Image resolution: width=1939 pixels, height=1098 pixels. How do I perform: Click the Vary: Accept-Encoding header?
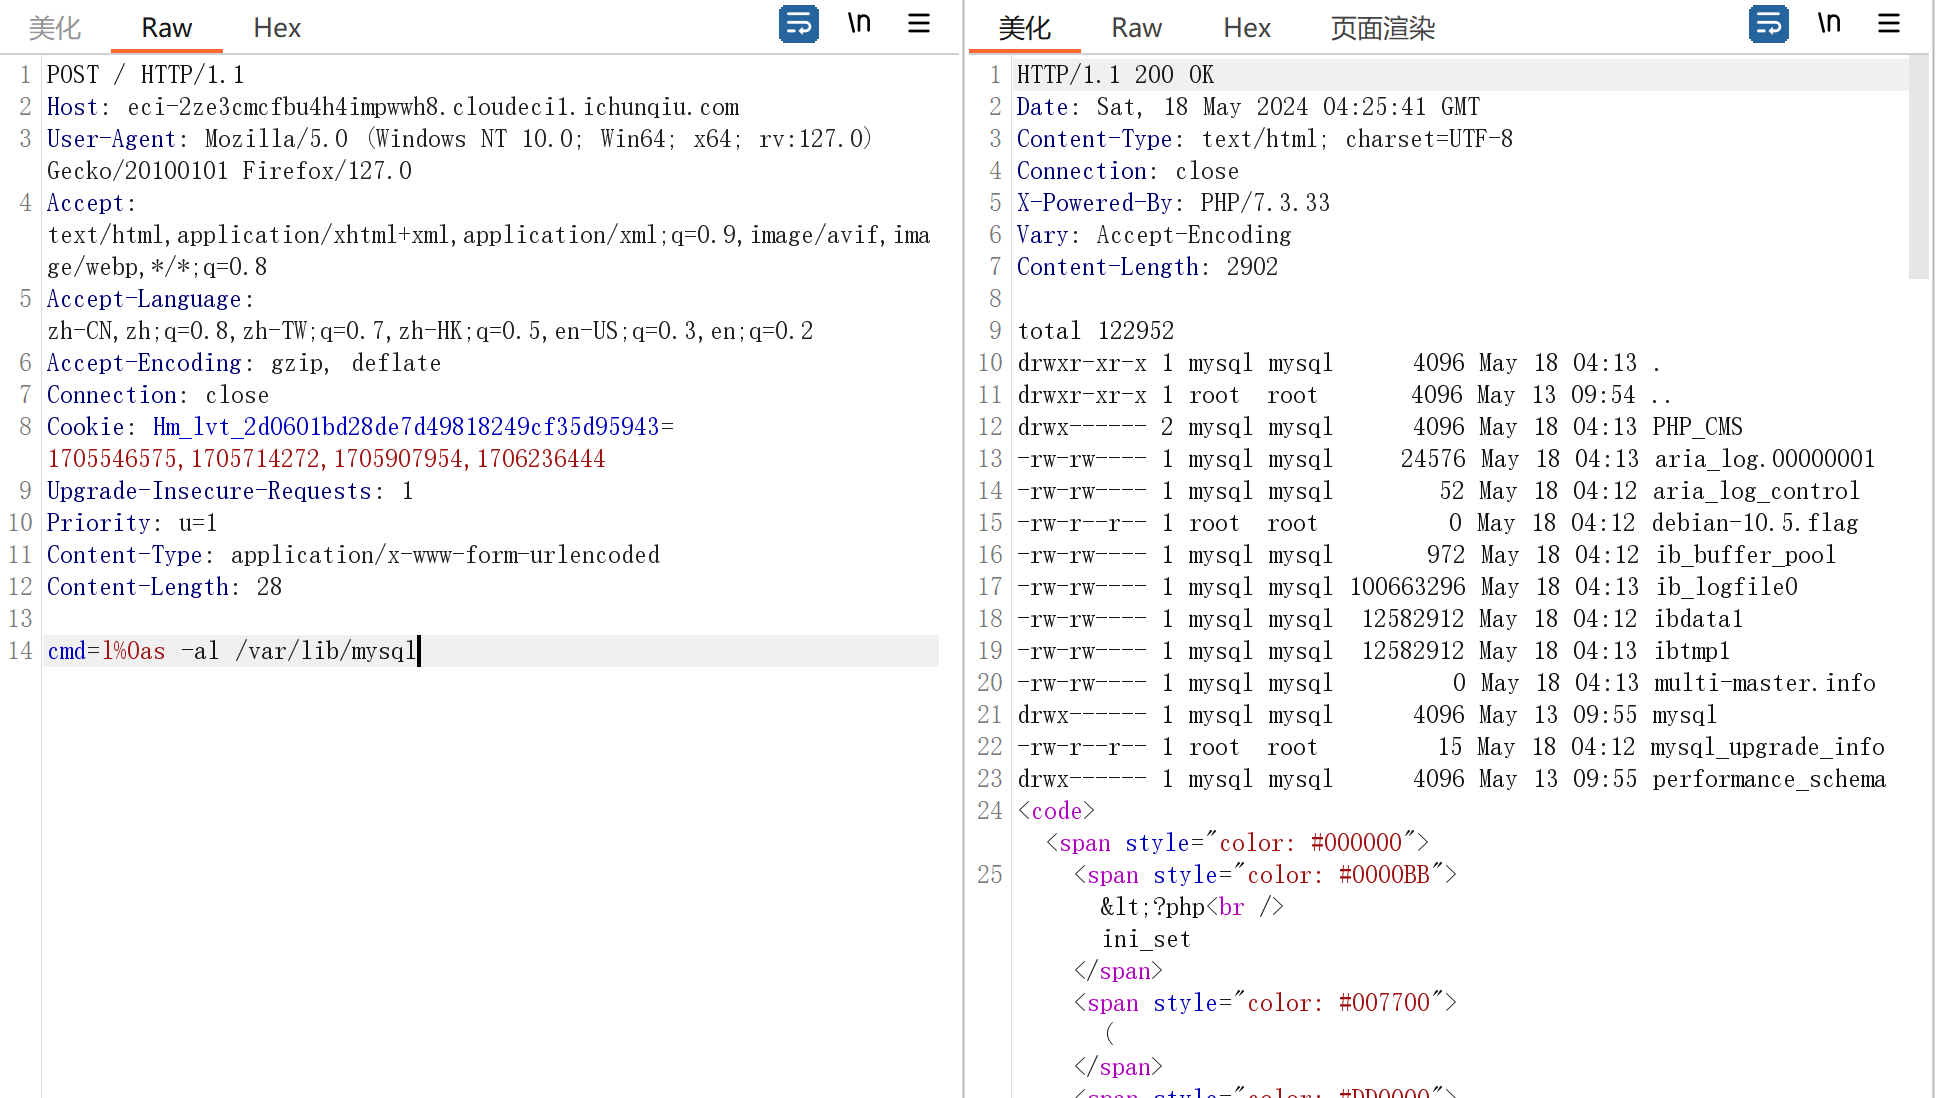coord(1155,235)
